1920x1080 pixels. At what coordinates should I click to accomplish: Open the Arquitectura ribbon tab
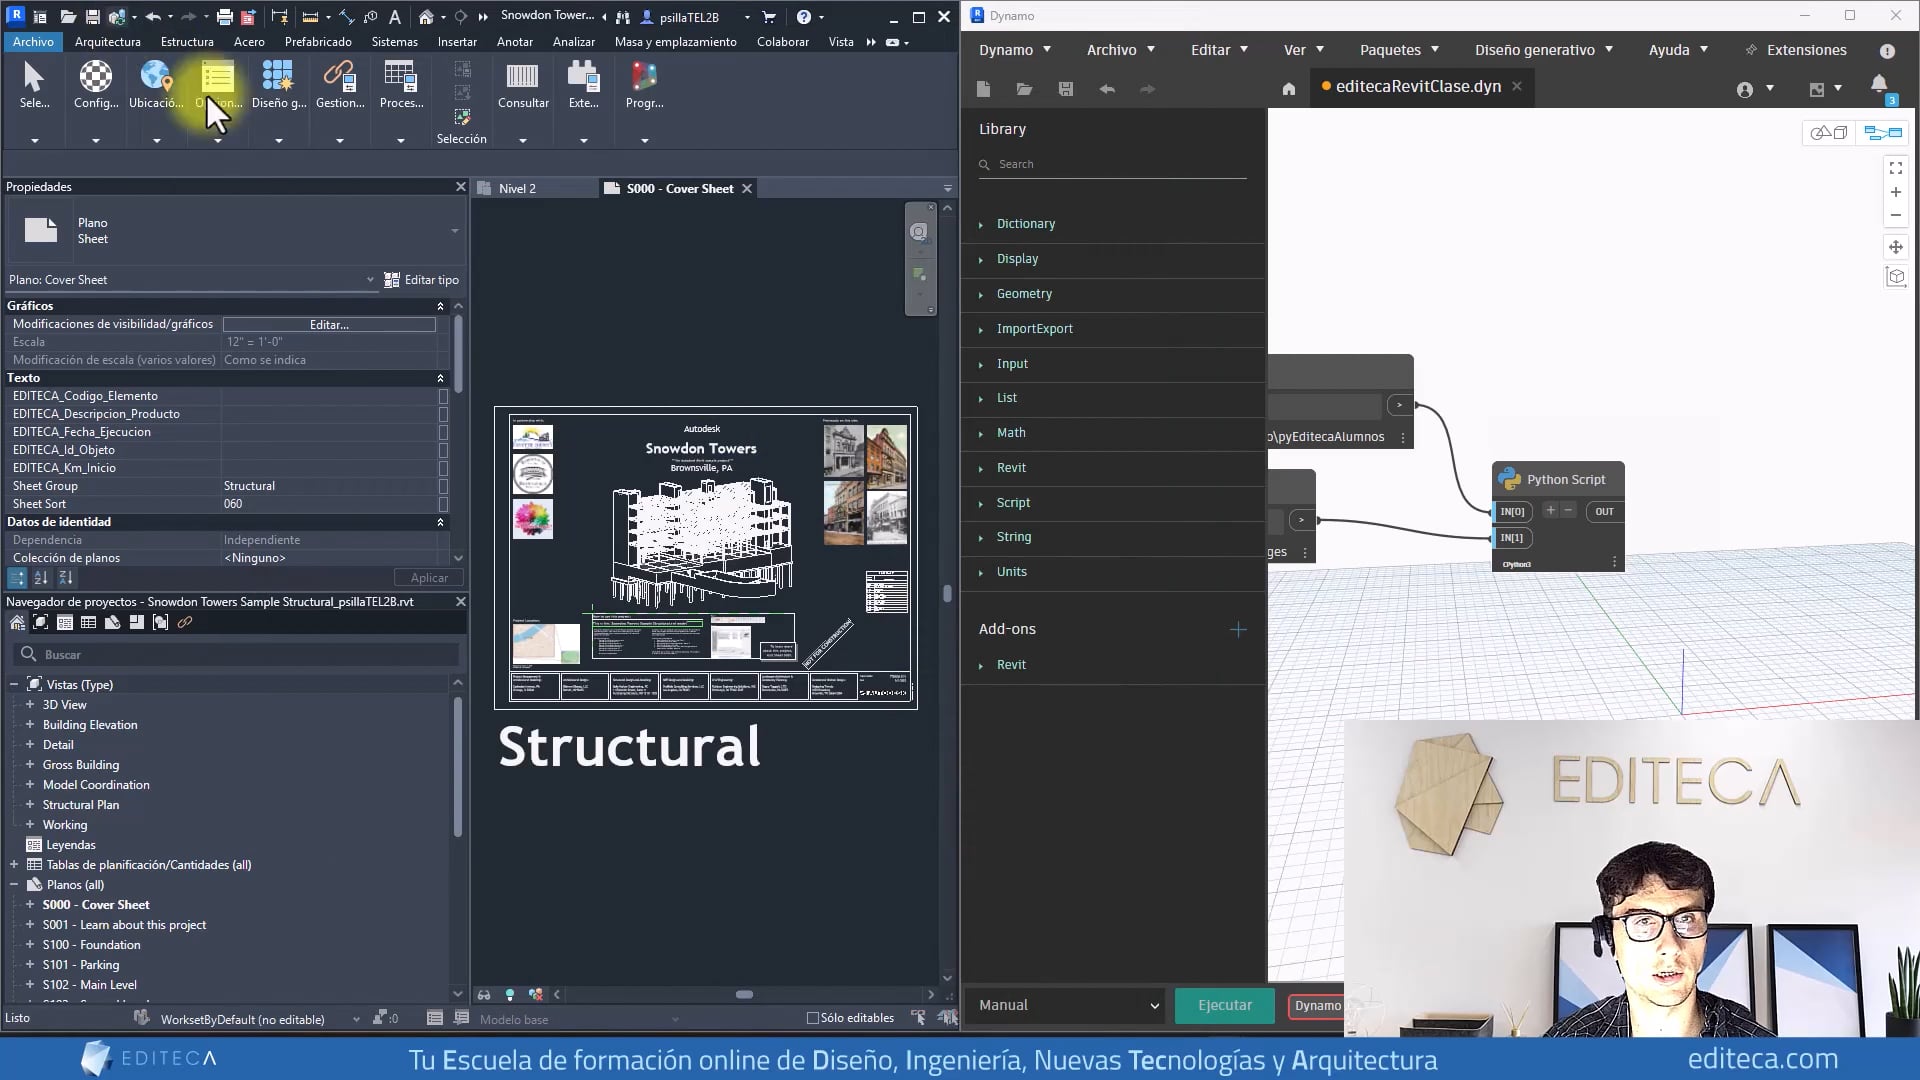coord(107,42)
